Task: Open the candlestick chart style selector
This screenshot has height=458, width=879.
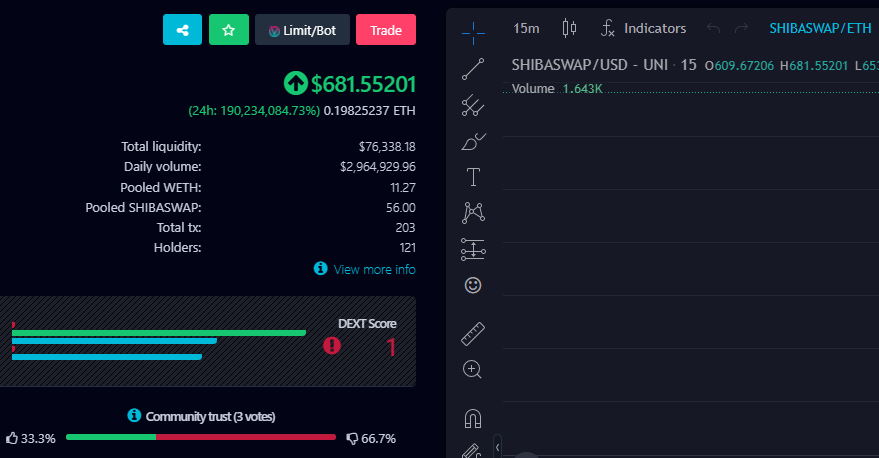Action: [569, 28]
